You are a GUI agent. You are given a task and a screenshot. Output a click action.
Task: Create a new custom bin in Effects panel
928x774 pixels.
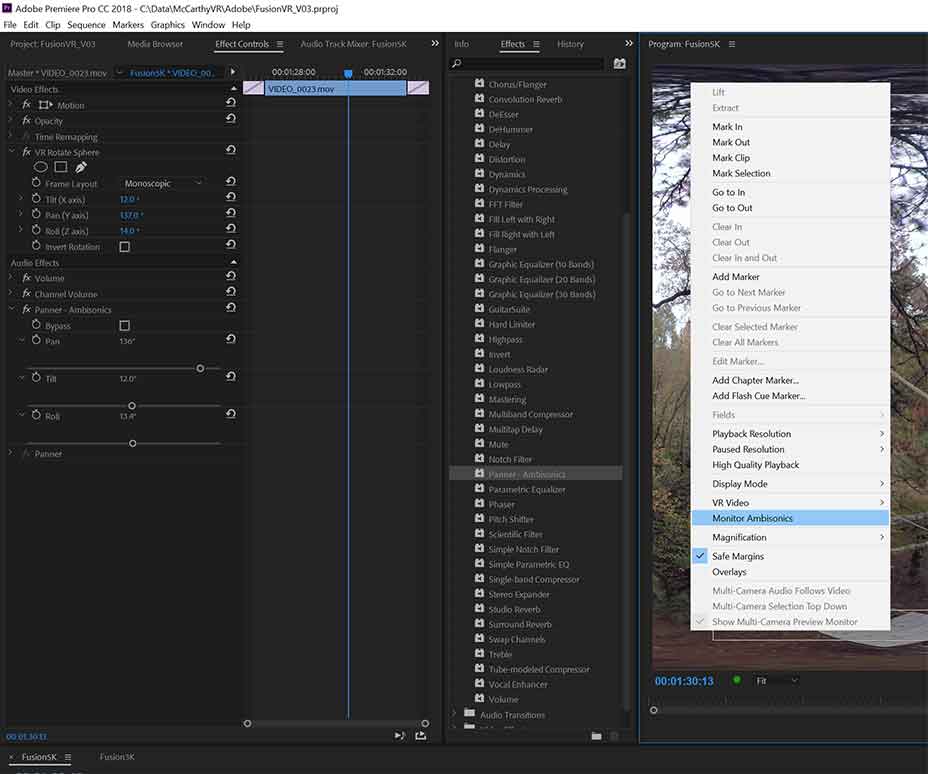coord(597,736)
